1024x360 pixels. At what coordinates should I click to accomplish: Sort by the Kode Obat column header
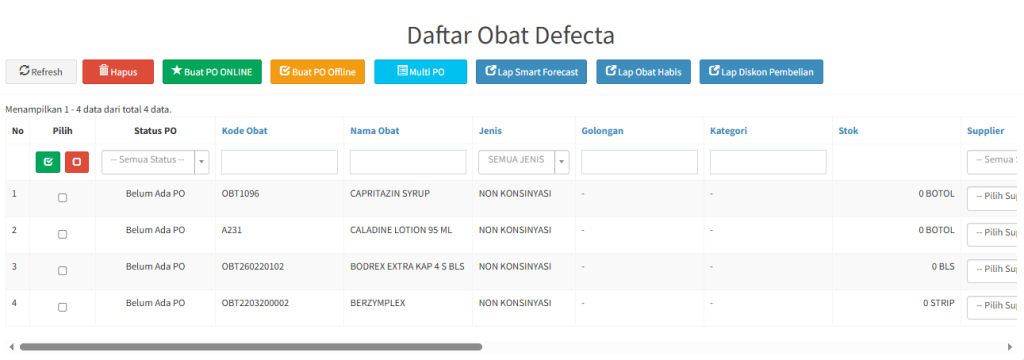pyautogui.click(x=244, y=131)
